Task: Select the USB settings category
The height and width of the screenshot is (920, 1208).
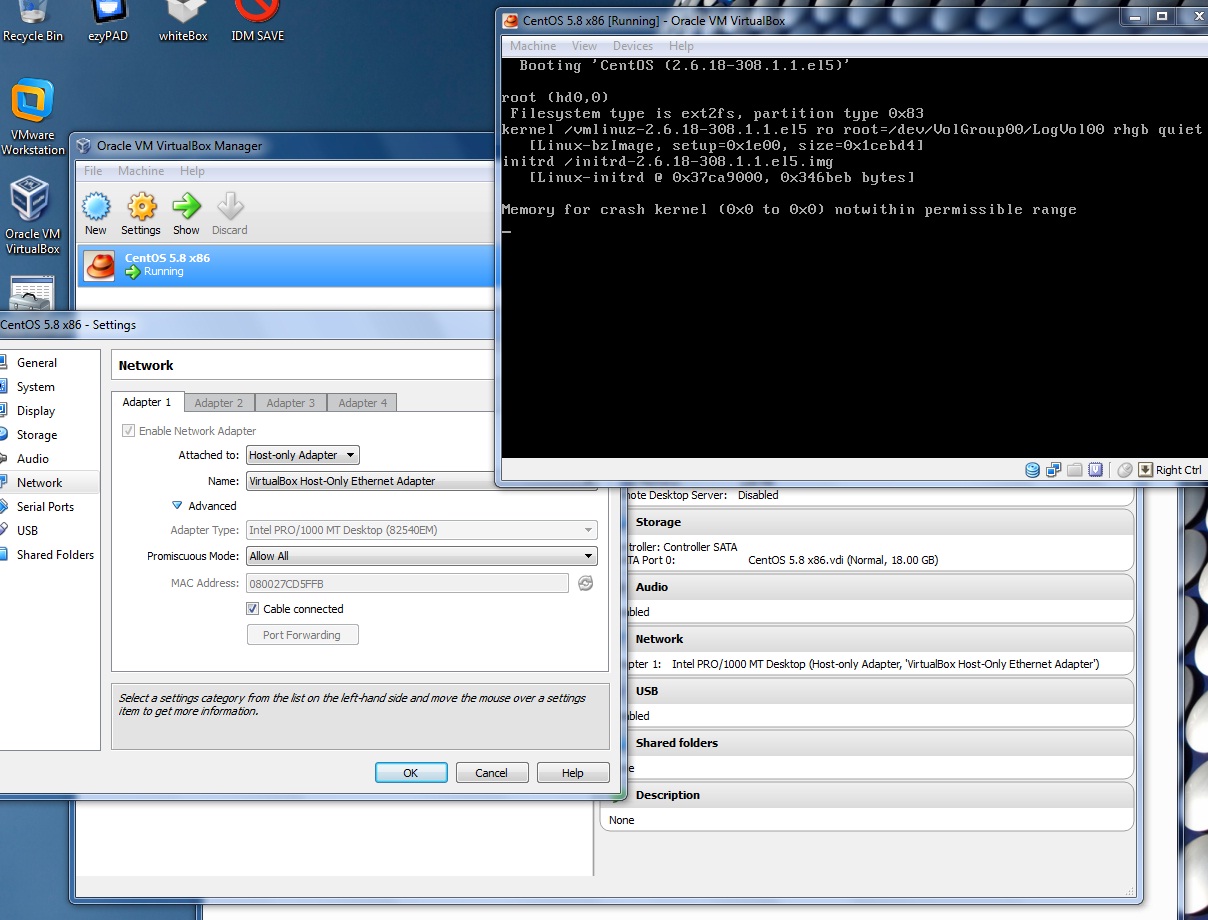Action: click(27, 531)
